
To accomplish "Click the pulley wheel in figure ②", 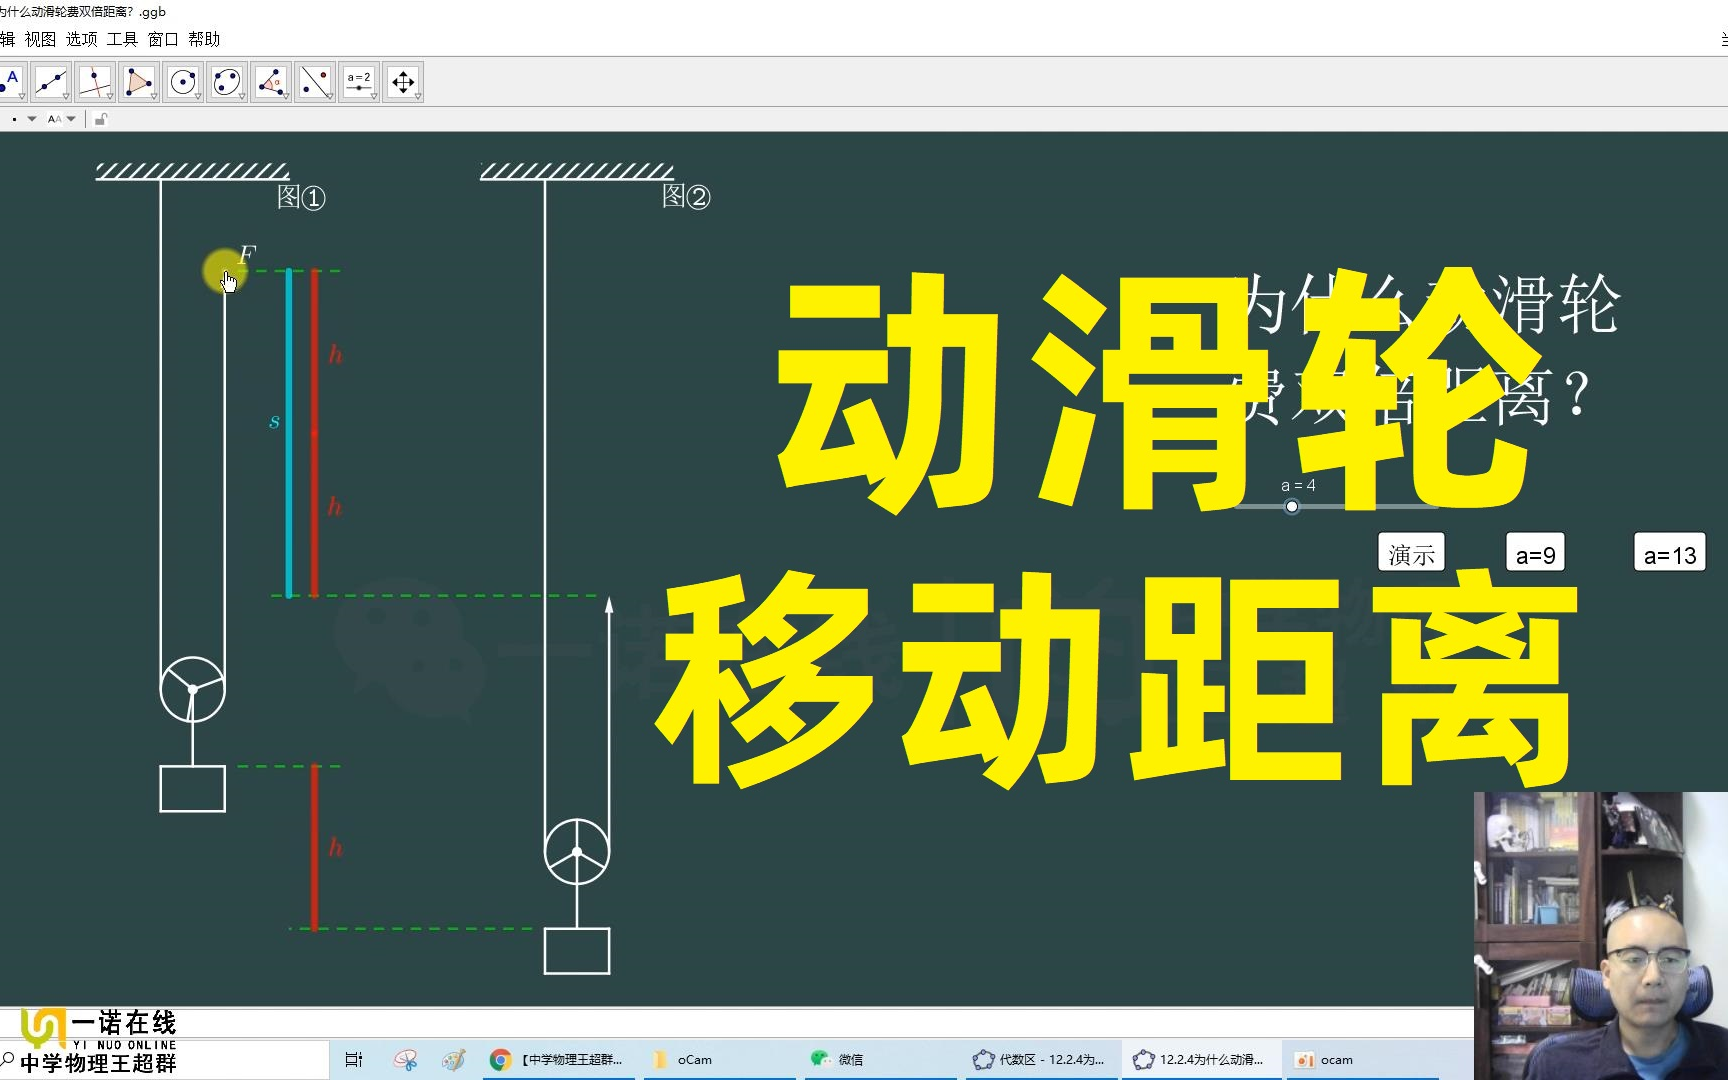I will coord(577,852).
